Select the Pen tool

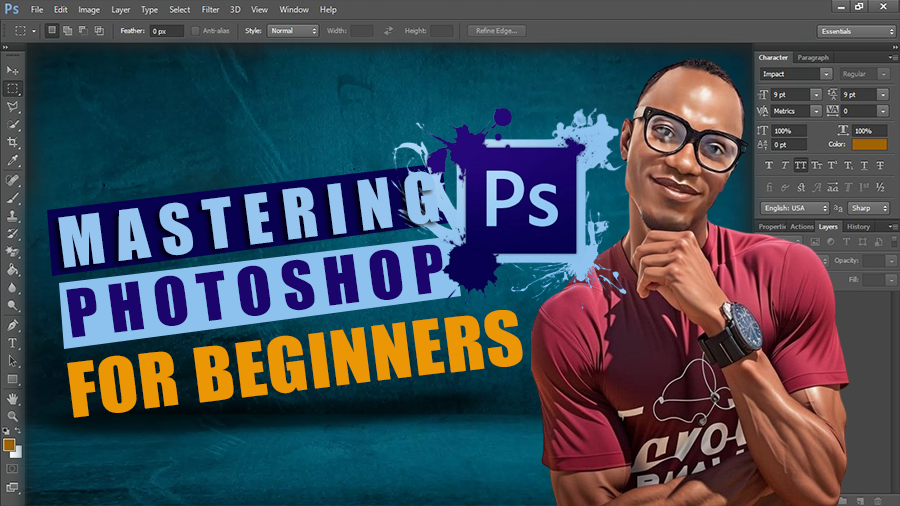pos(12,325)
